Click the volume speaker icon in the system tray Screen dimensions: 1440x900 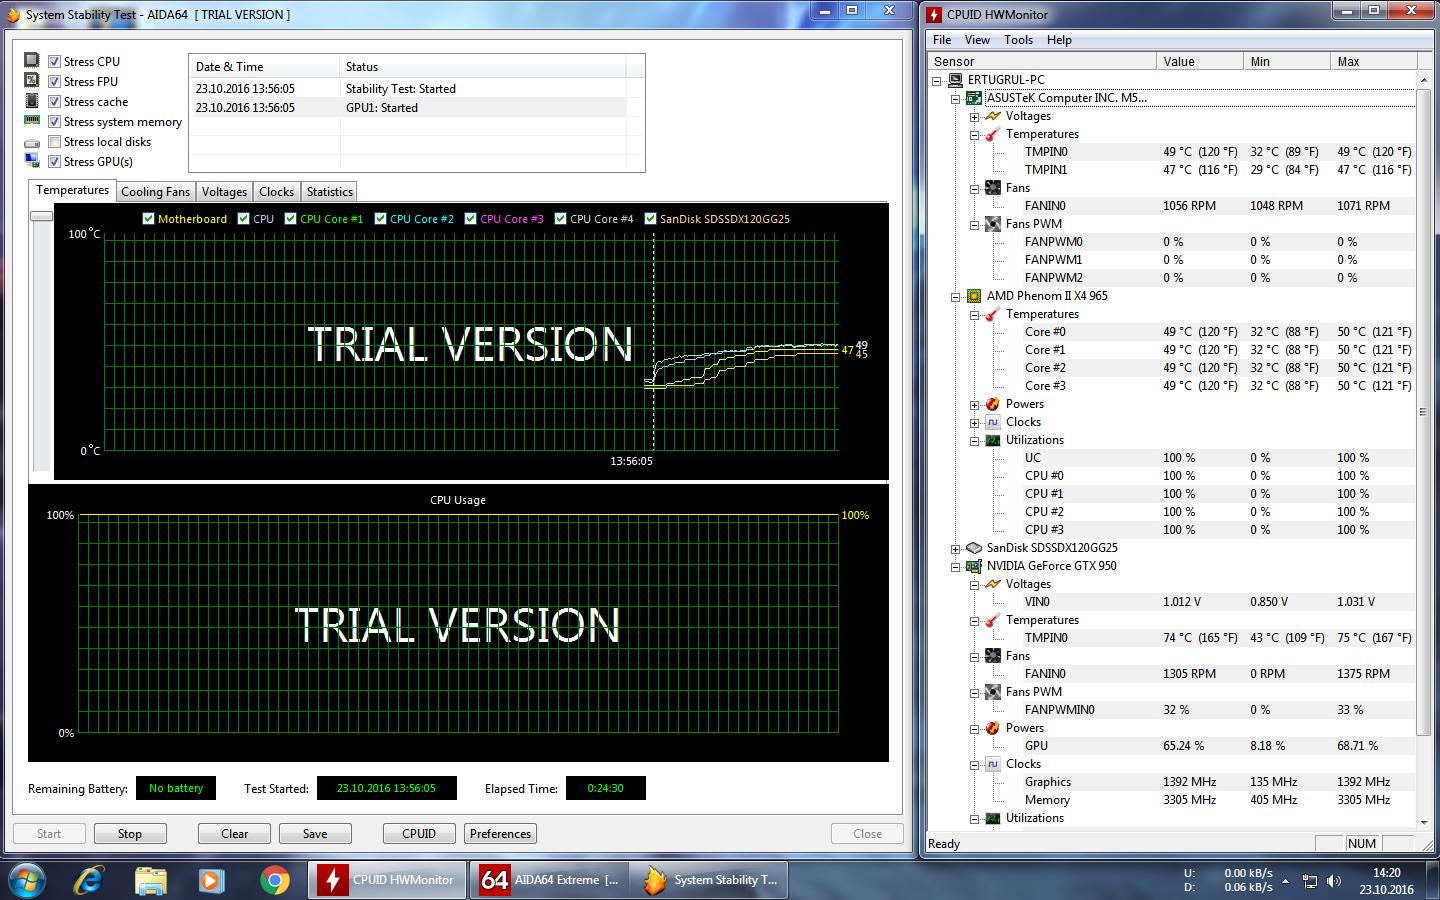pyautogui.click(x=1334, y=881)
